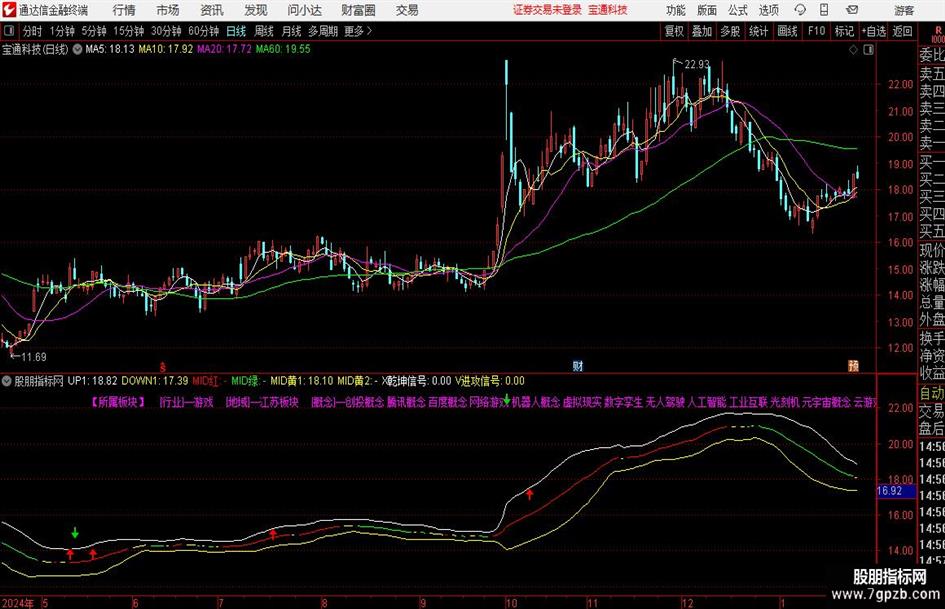This screenshot has width=945, height=609.
Task: Click the 复权 toolbar button
Action: click(674, 31)
